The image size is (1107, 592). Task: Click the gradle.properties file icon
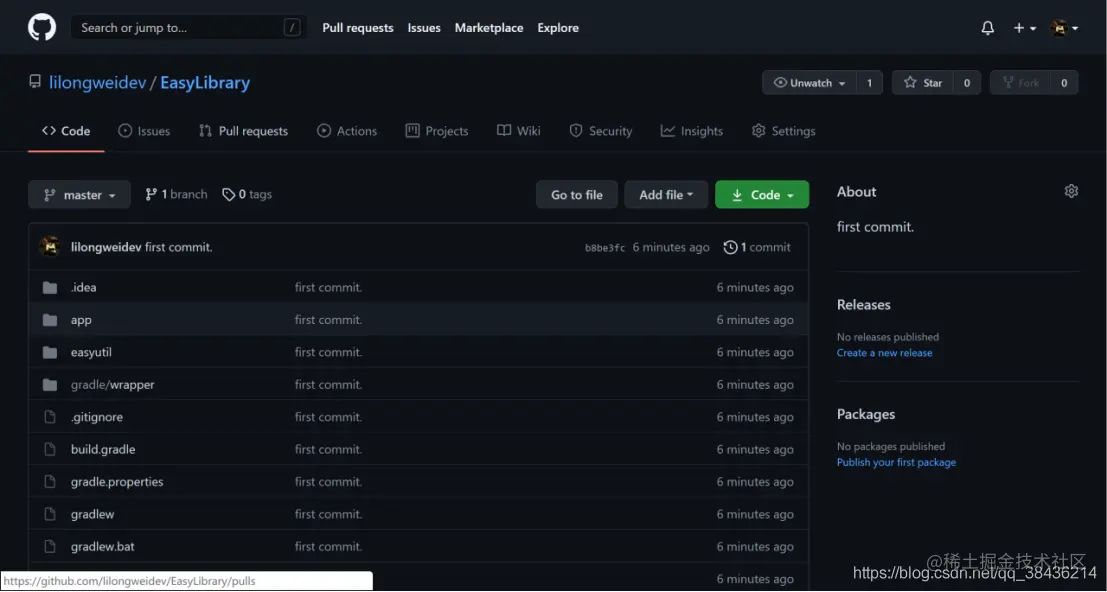[x=49, y=482]
